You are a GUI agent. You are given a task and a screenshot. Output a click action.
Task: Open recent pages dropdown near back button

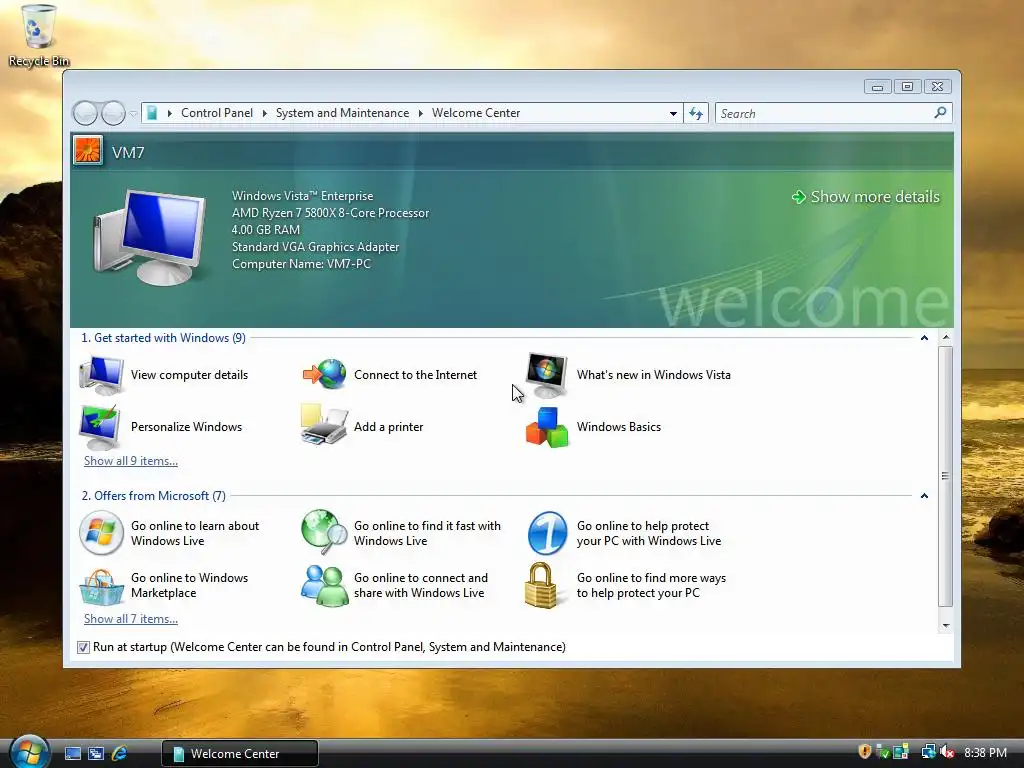pos(133,114)
